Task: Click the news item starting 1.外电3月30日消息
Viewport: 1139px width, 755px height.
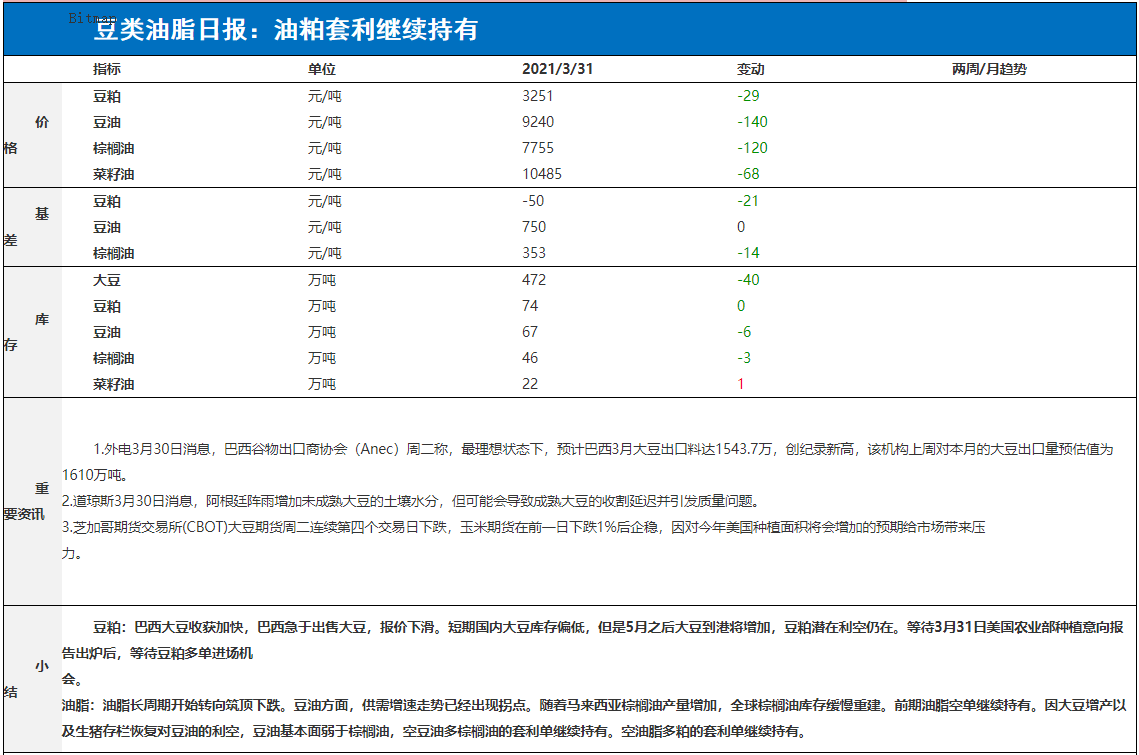Action: pyautogui.click(x=587, y=462)
